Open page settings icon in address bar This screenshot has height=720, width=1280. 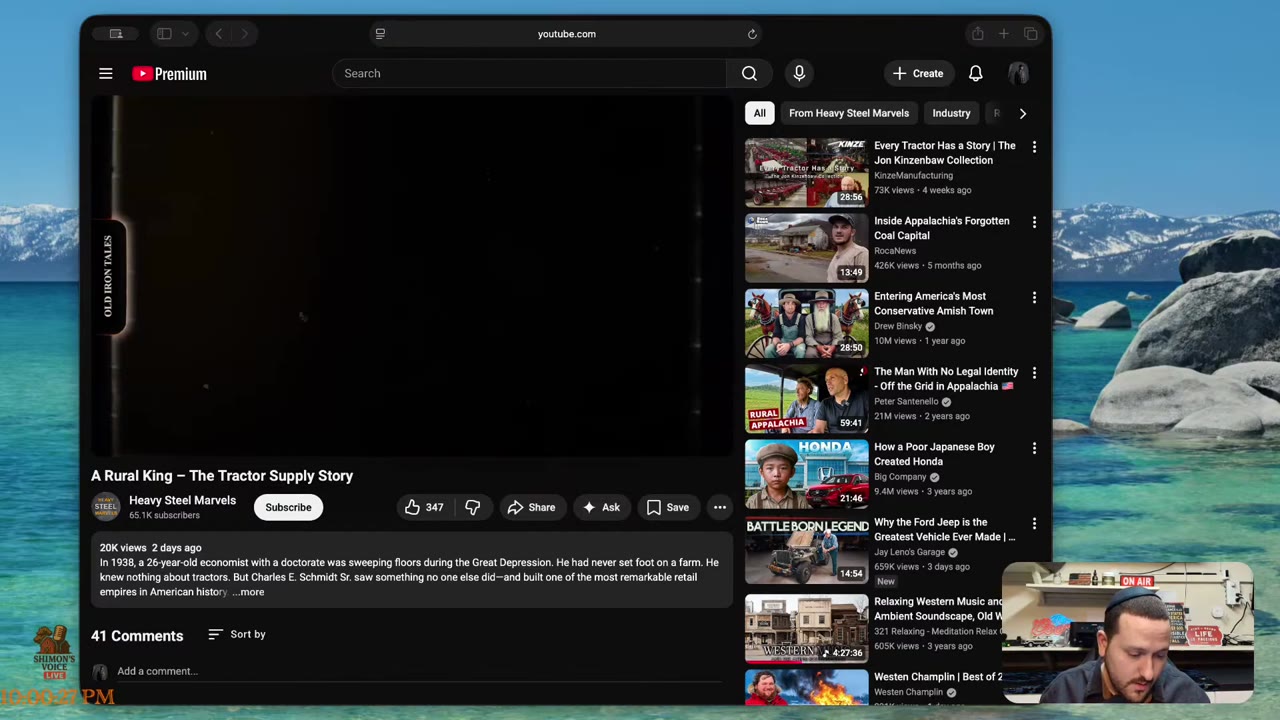point(380,34)
